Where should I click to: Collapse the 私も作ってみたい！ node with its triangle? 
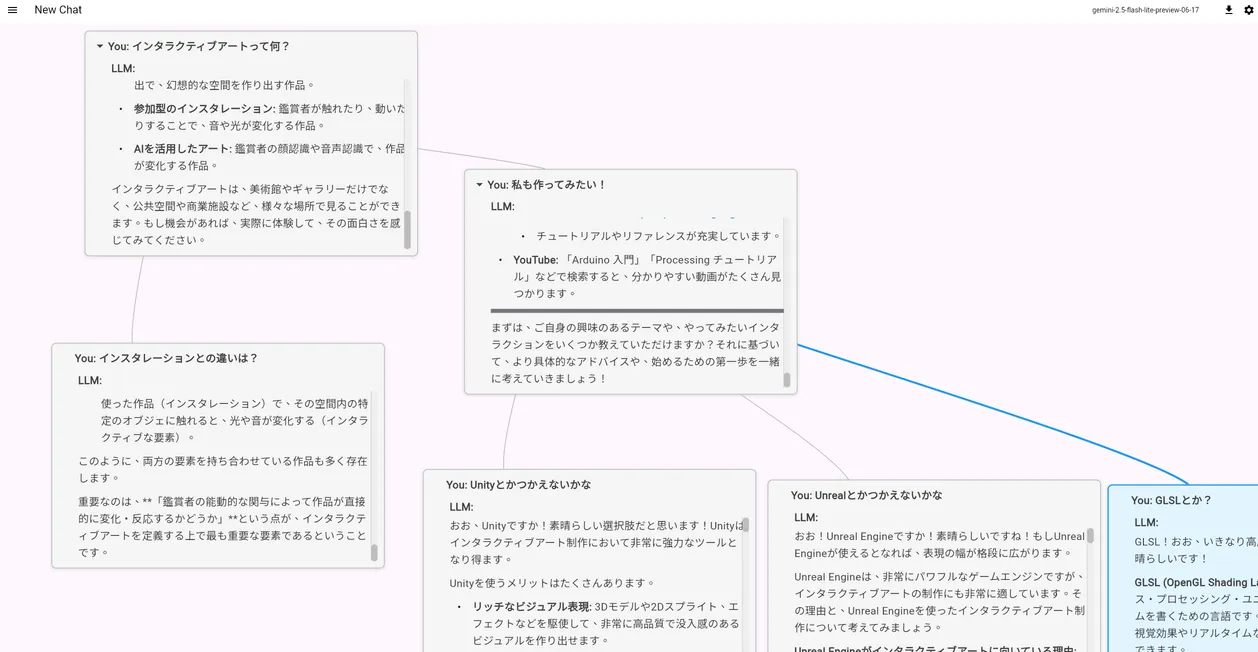[479, 184]
